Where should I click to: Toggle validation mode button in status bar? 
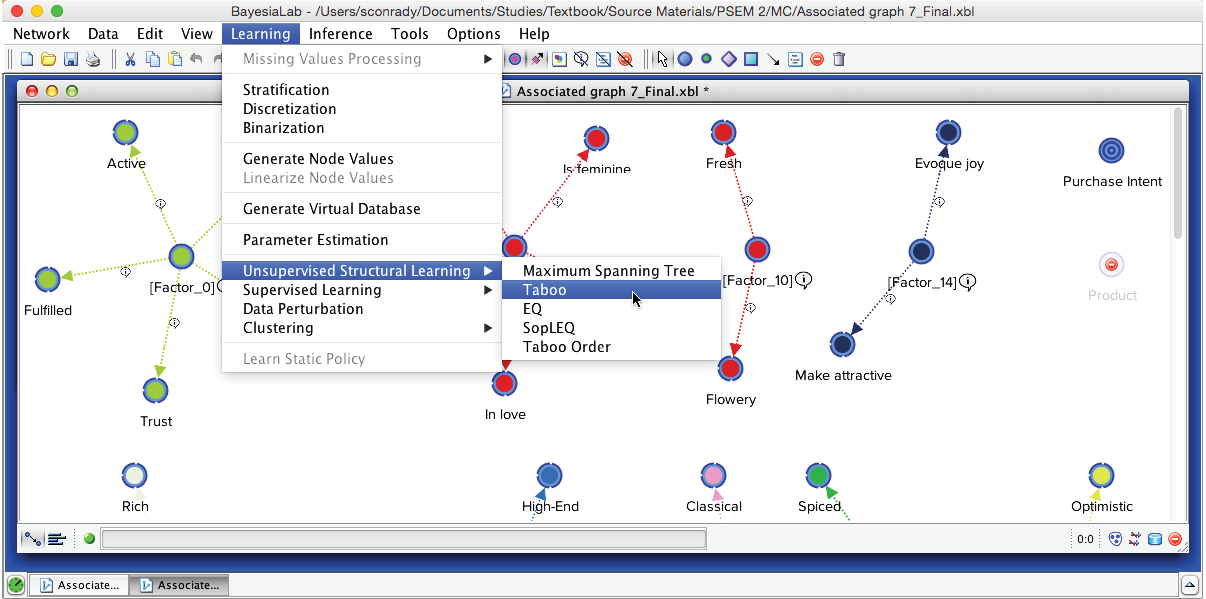click(57, 539)
